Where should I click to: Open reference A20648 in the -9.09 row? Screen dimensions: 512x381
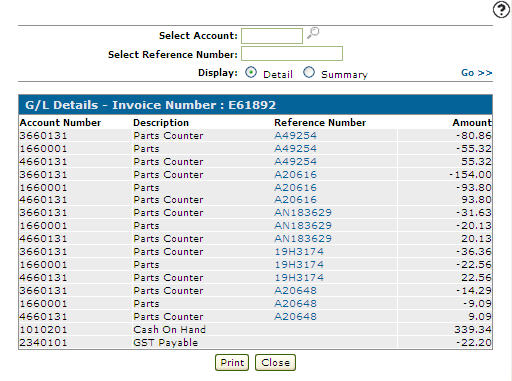[x=295, y=303]
